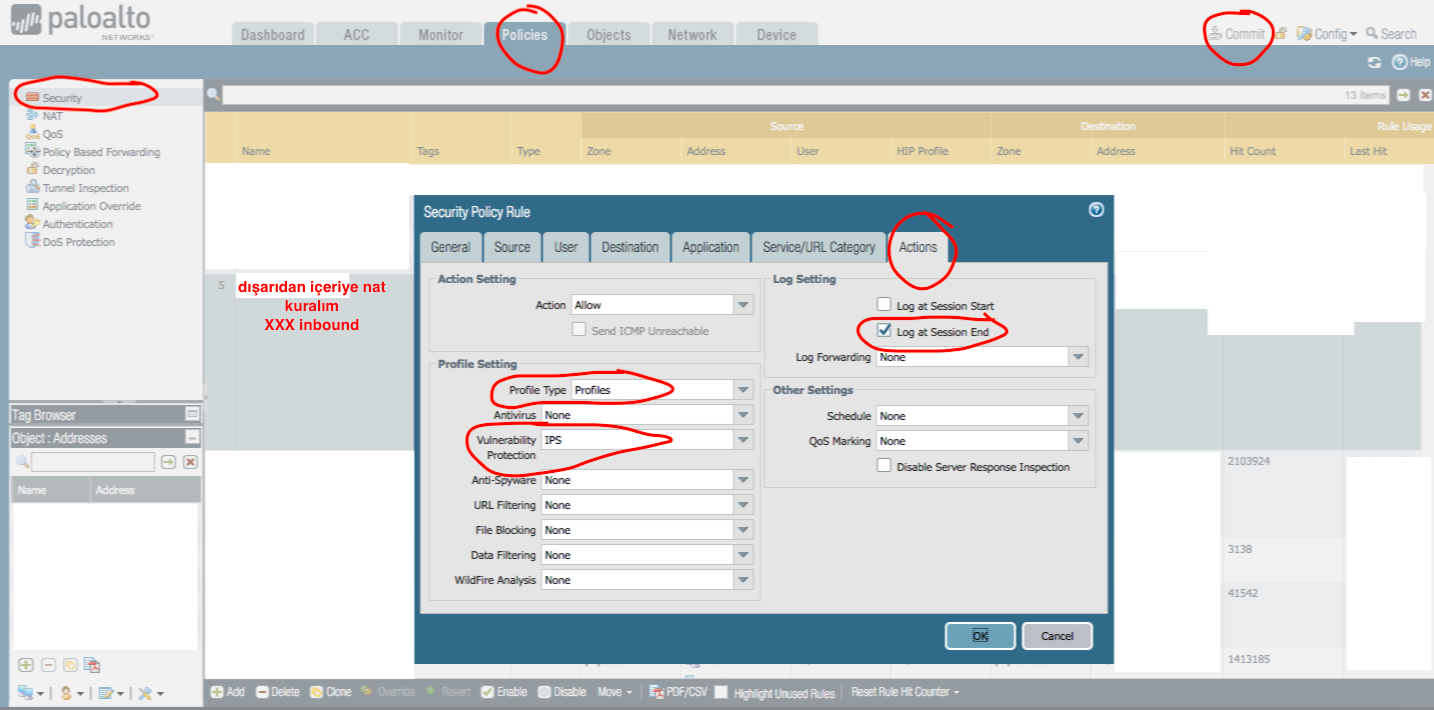Expand the Vulnerability Protection dropdown
The width and height of the screenshot is (1434, 710).
click(x=743, y=440)
